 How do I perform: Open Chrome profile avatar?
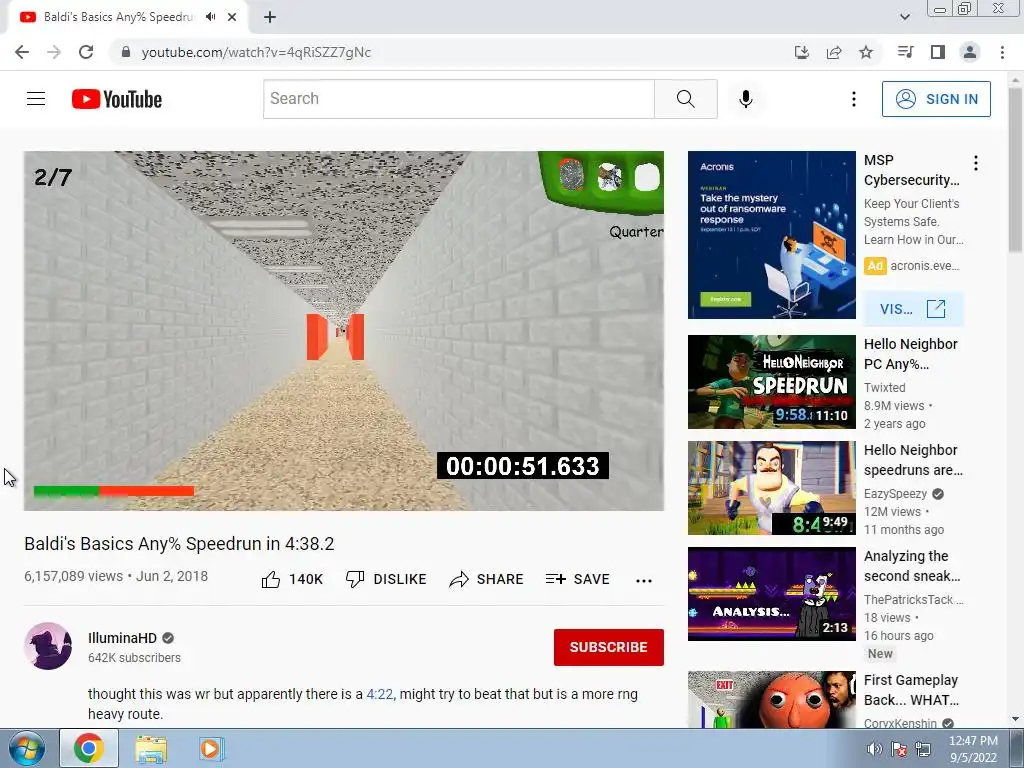(x=970, y=52)
